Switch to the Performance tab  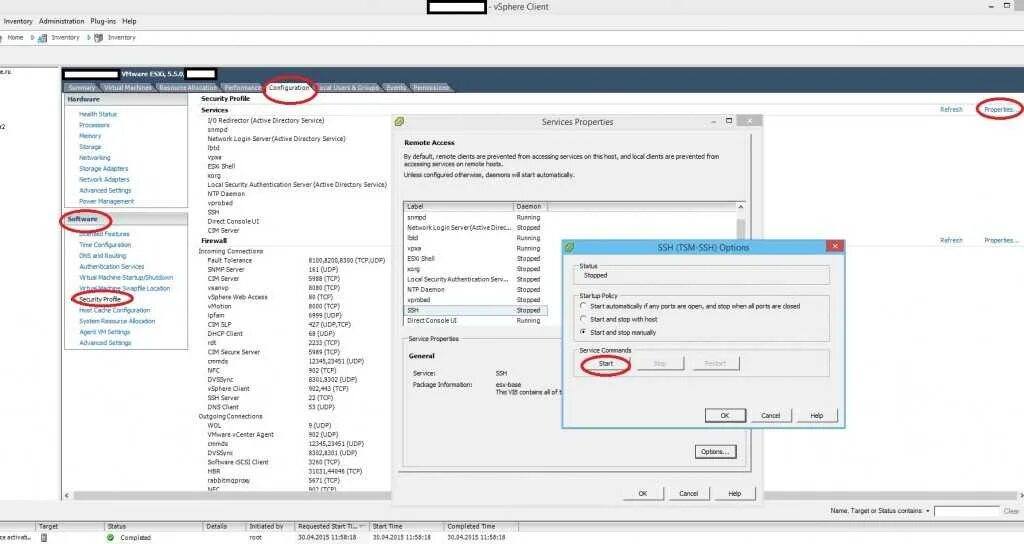coord(242,88)
